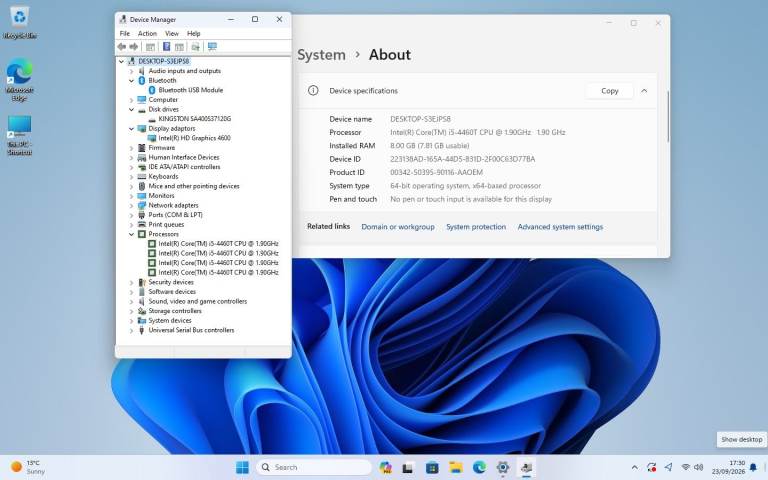Collapse the Processors category
This screenshot has width=768, height=480.
click(131, 234)
